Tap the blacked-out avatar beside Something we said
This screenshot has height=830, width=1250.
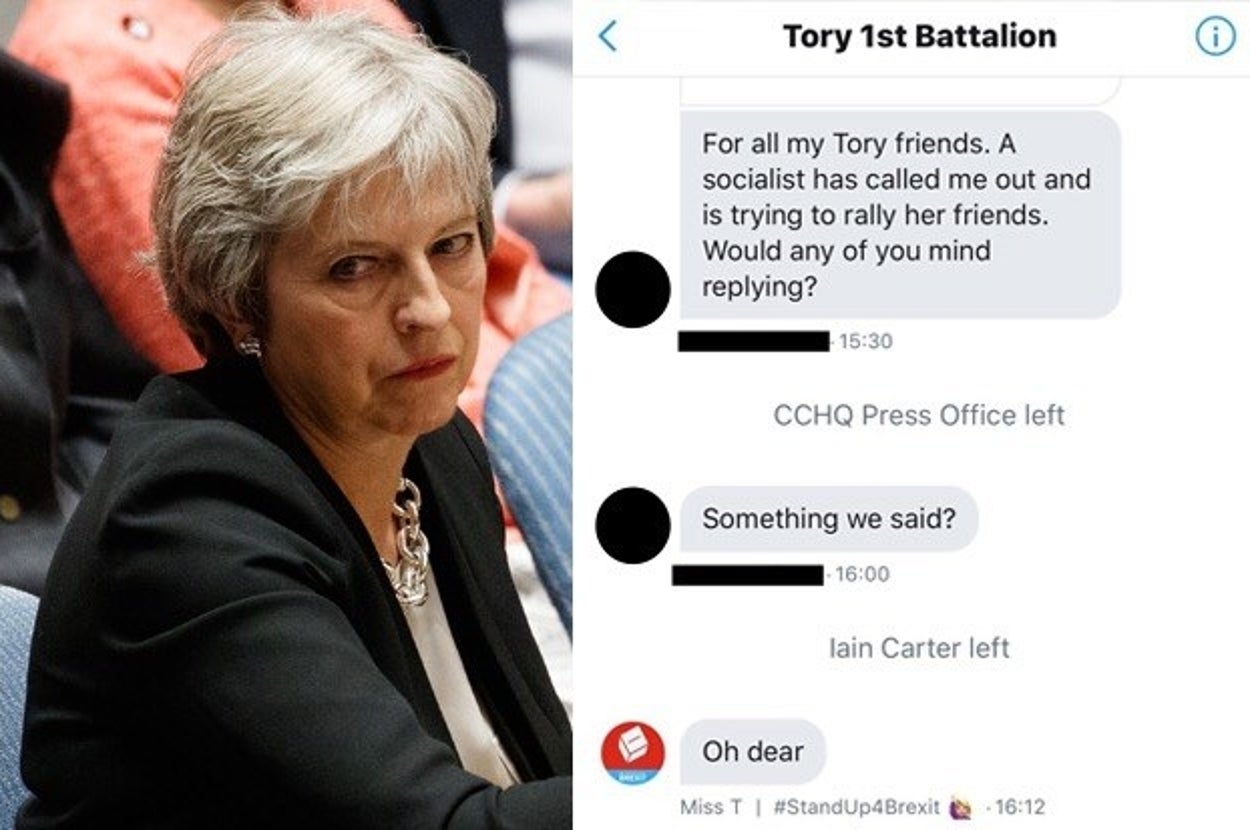[633, 525]
